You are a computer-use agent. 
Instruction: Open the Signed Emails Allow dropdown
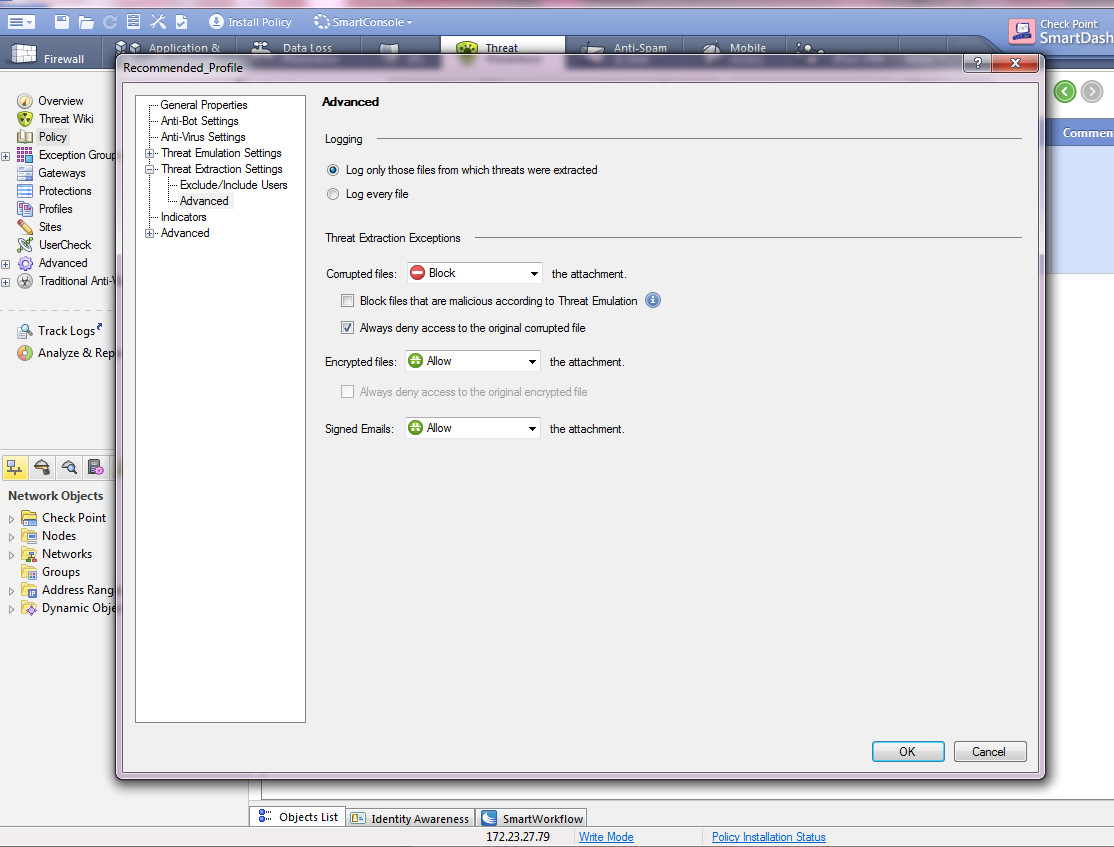tap(473, 428)
